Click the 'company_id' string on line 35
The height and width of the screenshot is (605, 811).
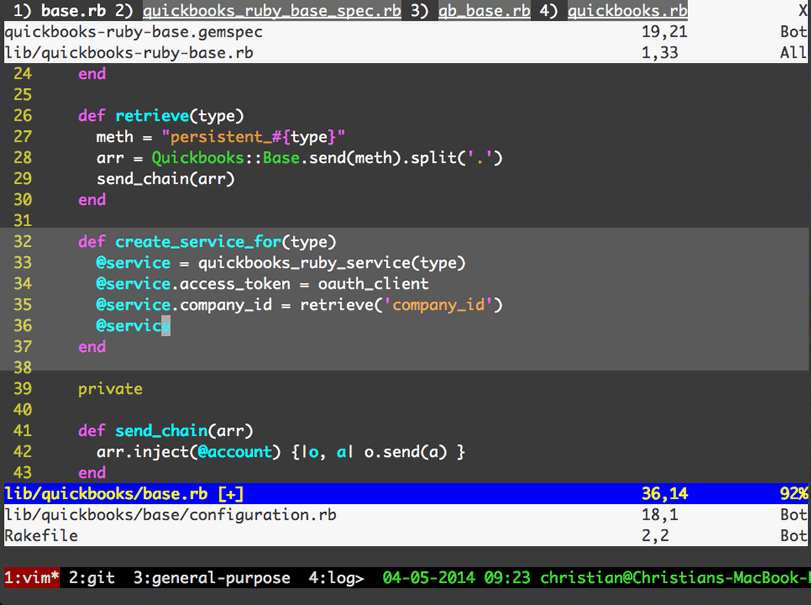click(x=438, y=305)
